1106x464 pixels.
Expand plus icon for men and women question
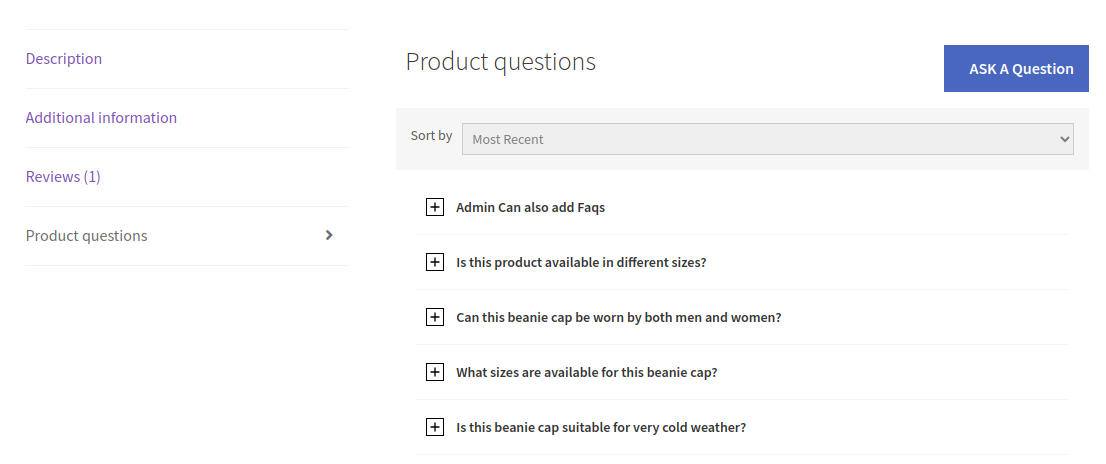[x=434, y=317]
